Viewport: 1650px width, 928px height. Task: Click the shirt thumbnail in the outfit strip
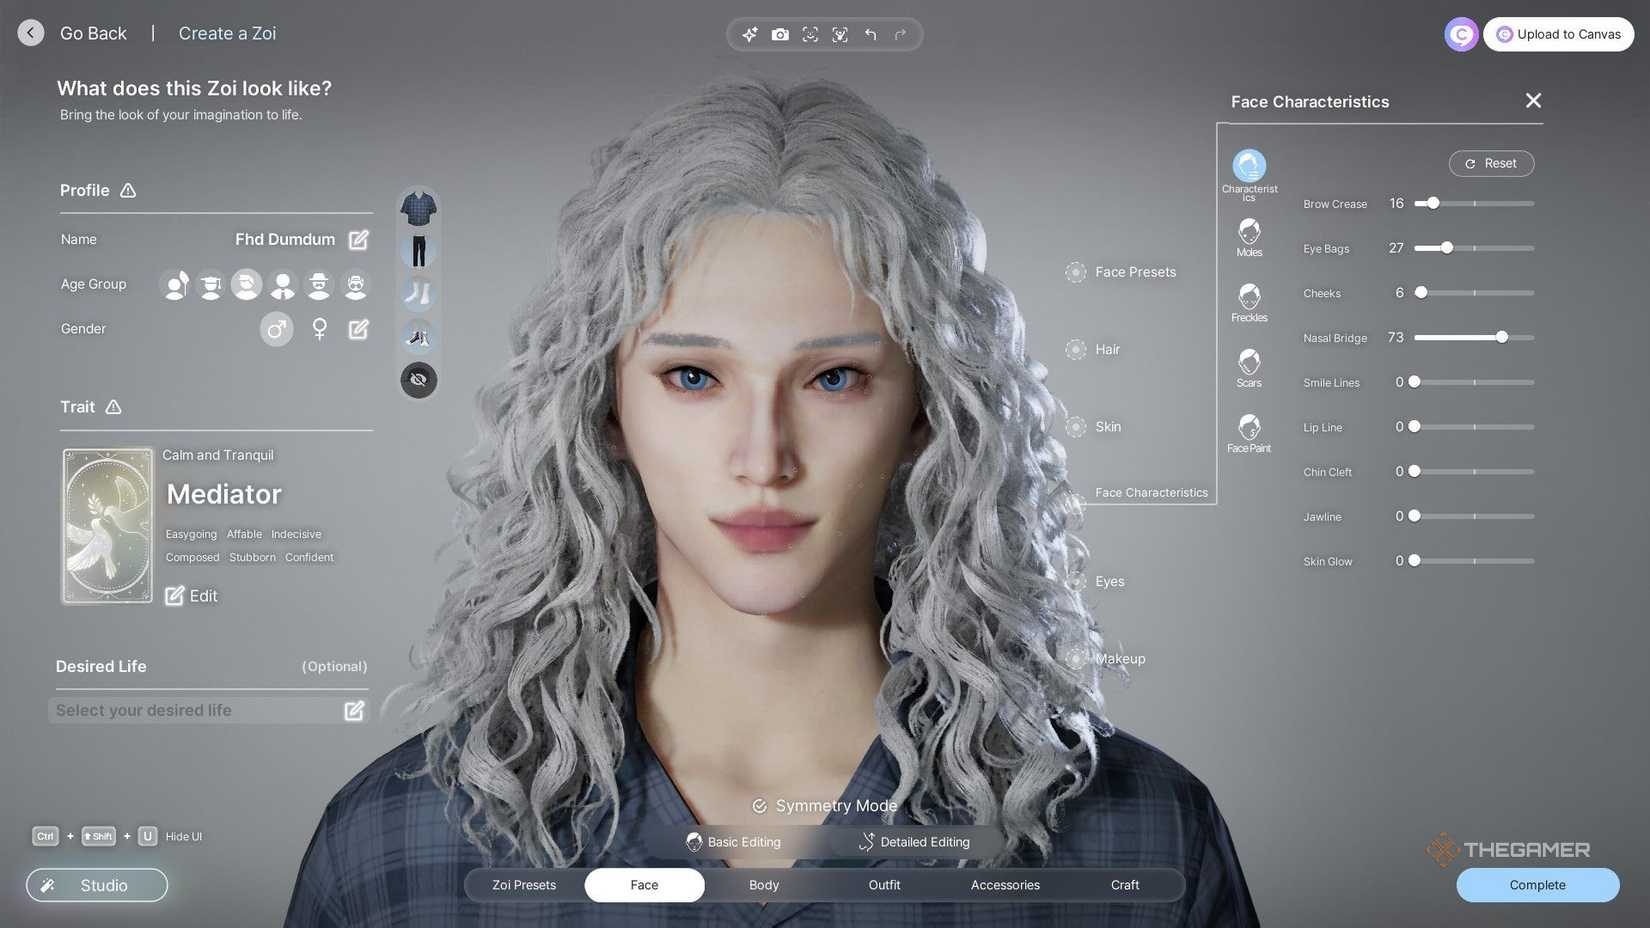418,207
